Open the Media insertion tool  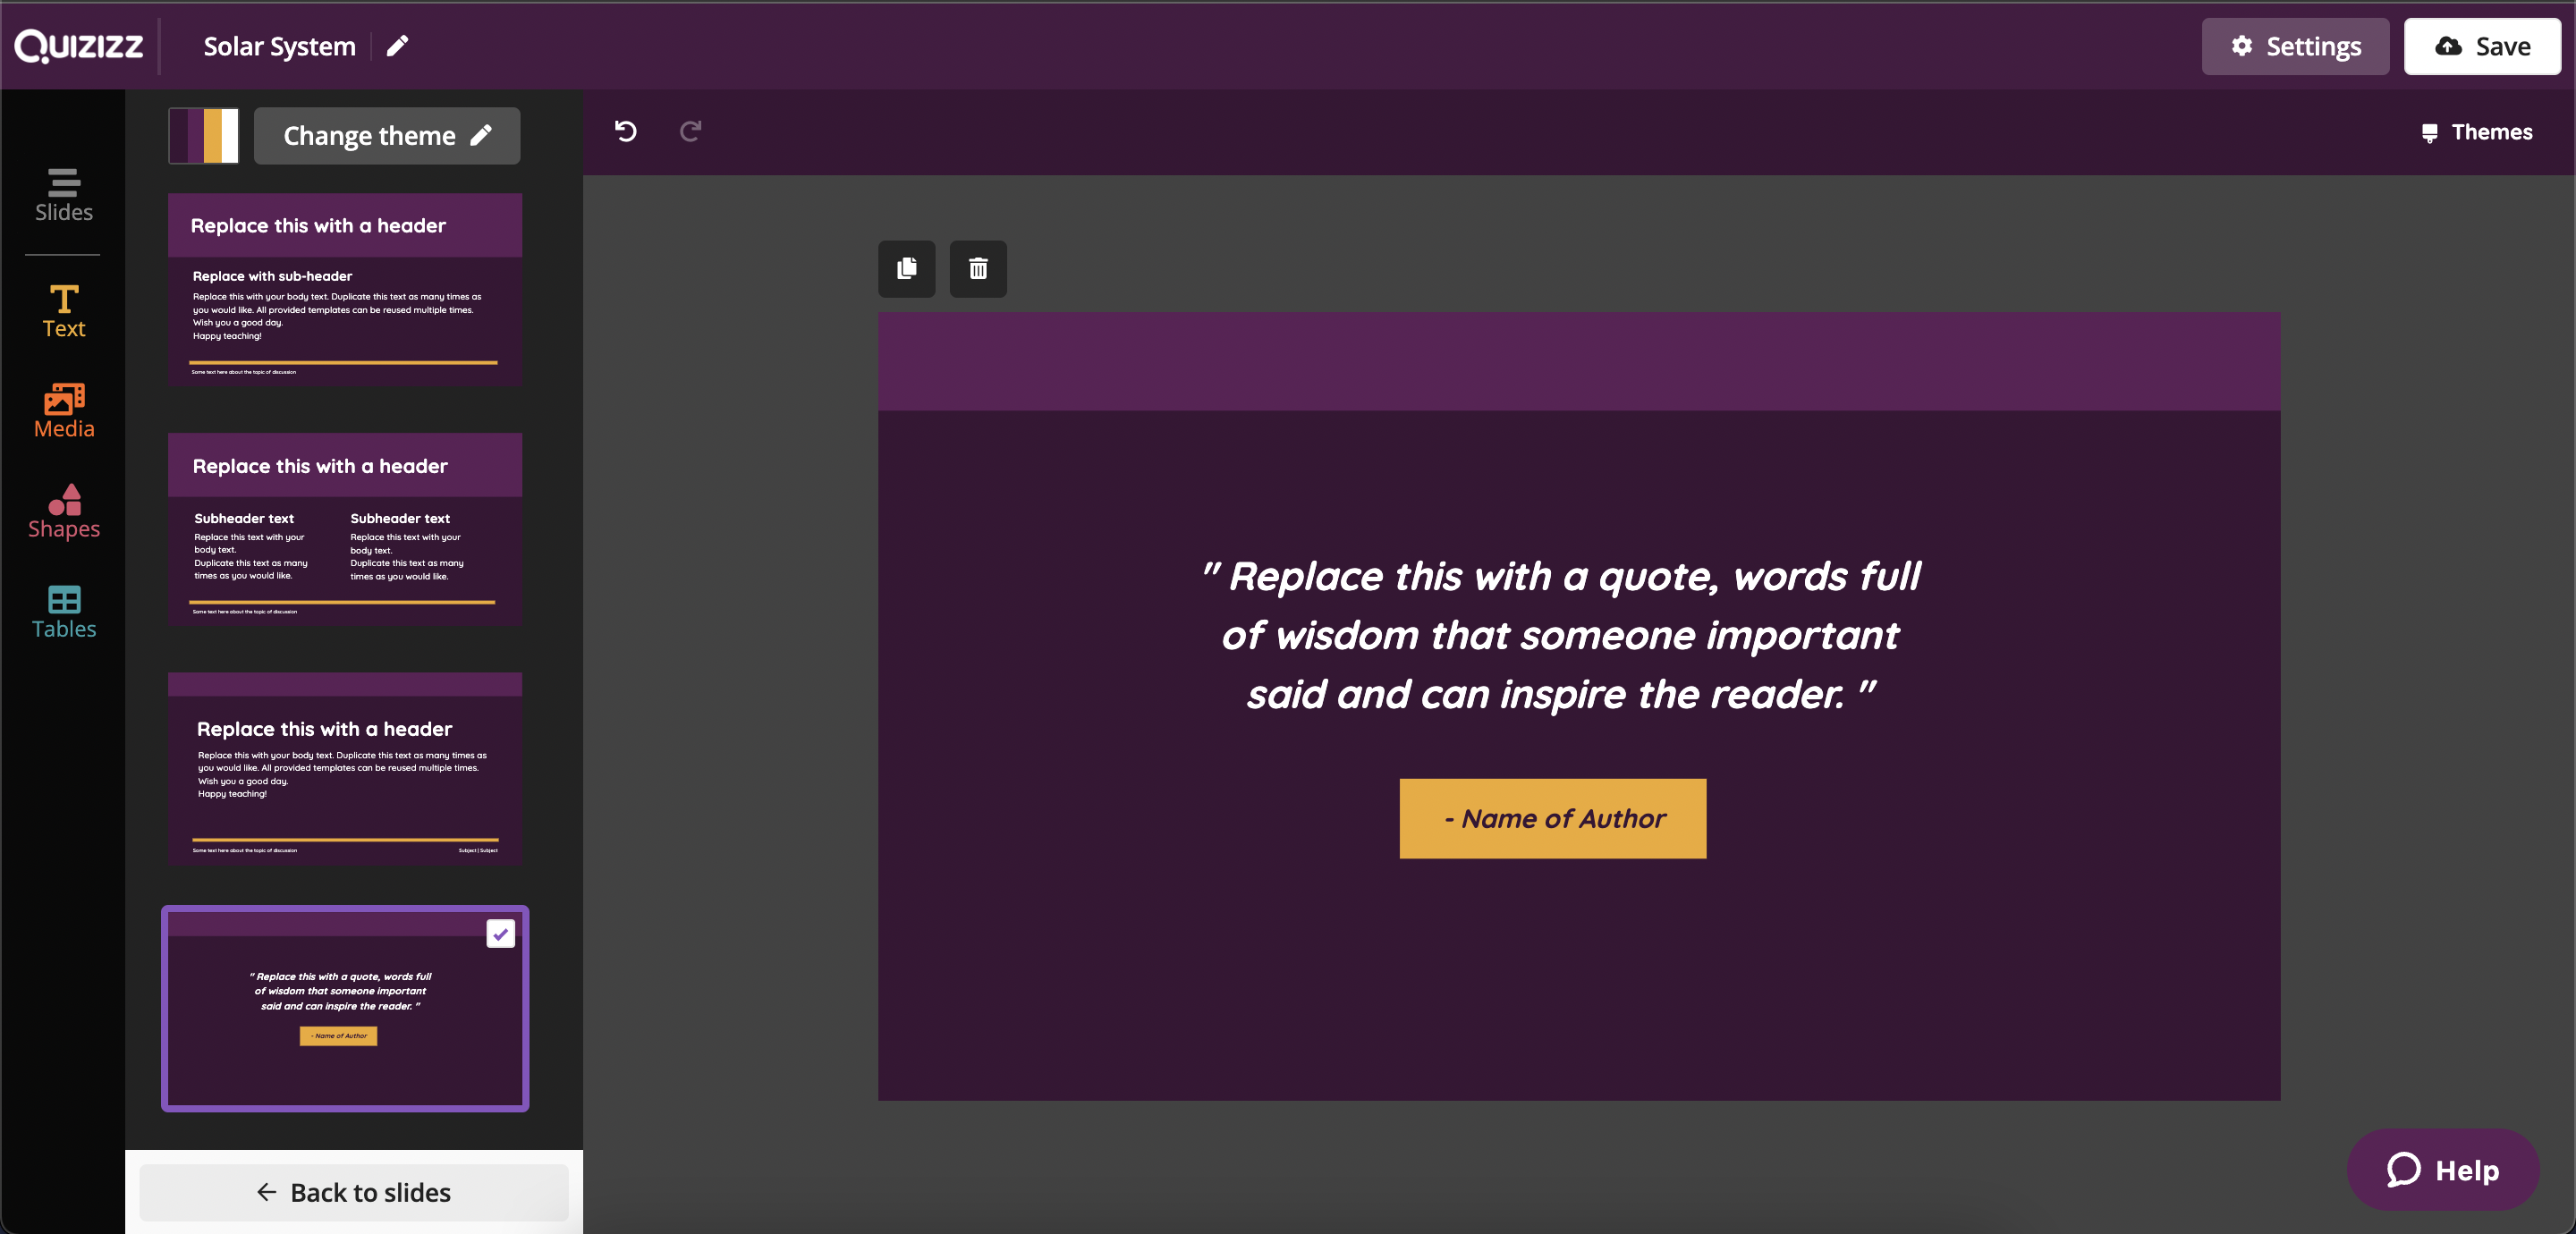pyautogui.click(x=63, y=410)
